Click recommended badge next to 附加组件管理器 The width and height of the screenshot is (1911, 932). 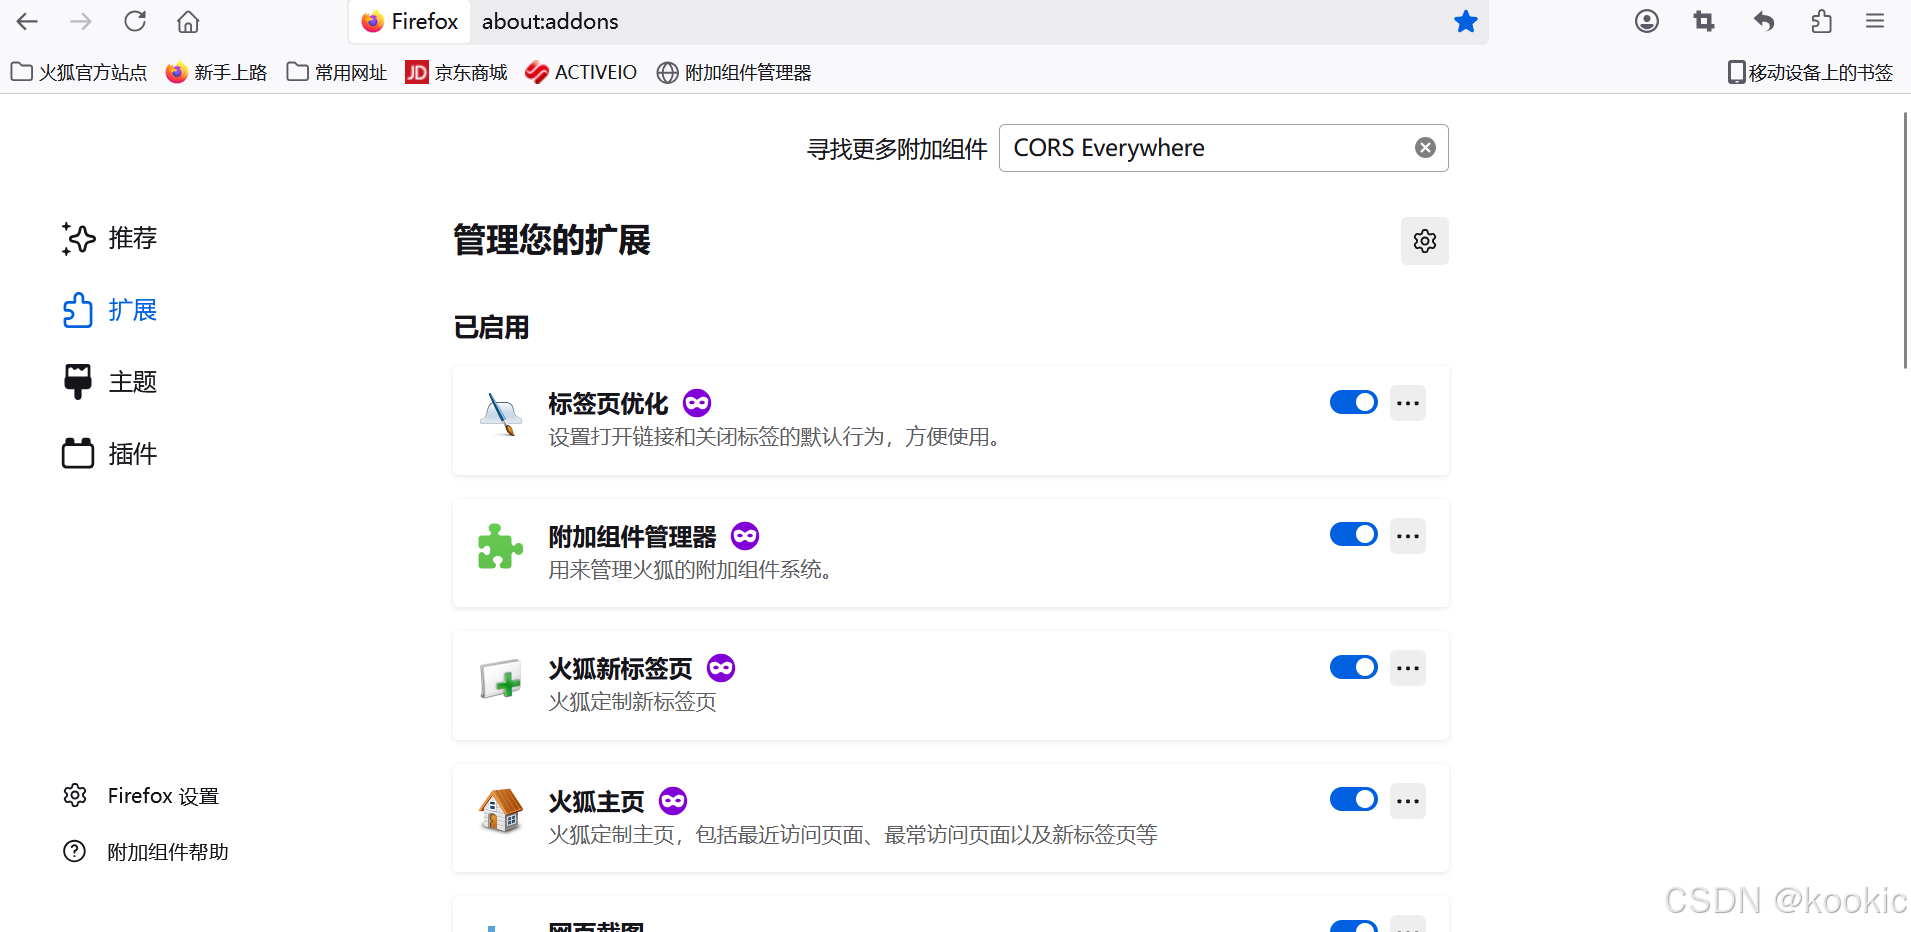click(745, 536)
